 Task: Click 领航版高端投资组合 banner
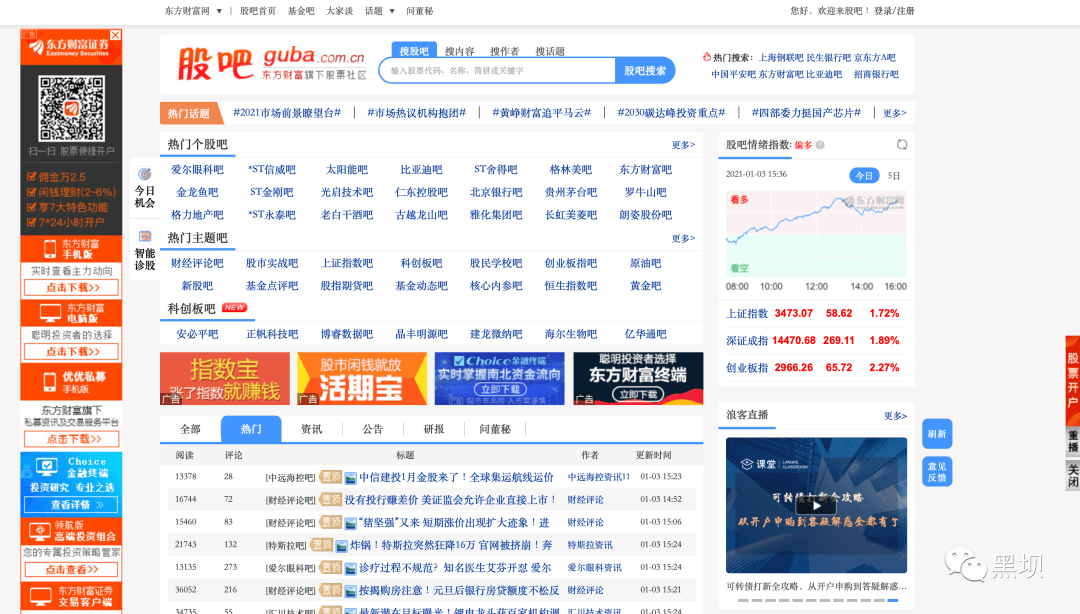[x=72, y=531]
